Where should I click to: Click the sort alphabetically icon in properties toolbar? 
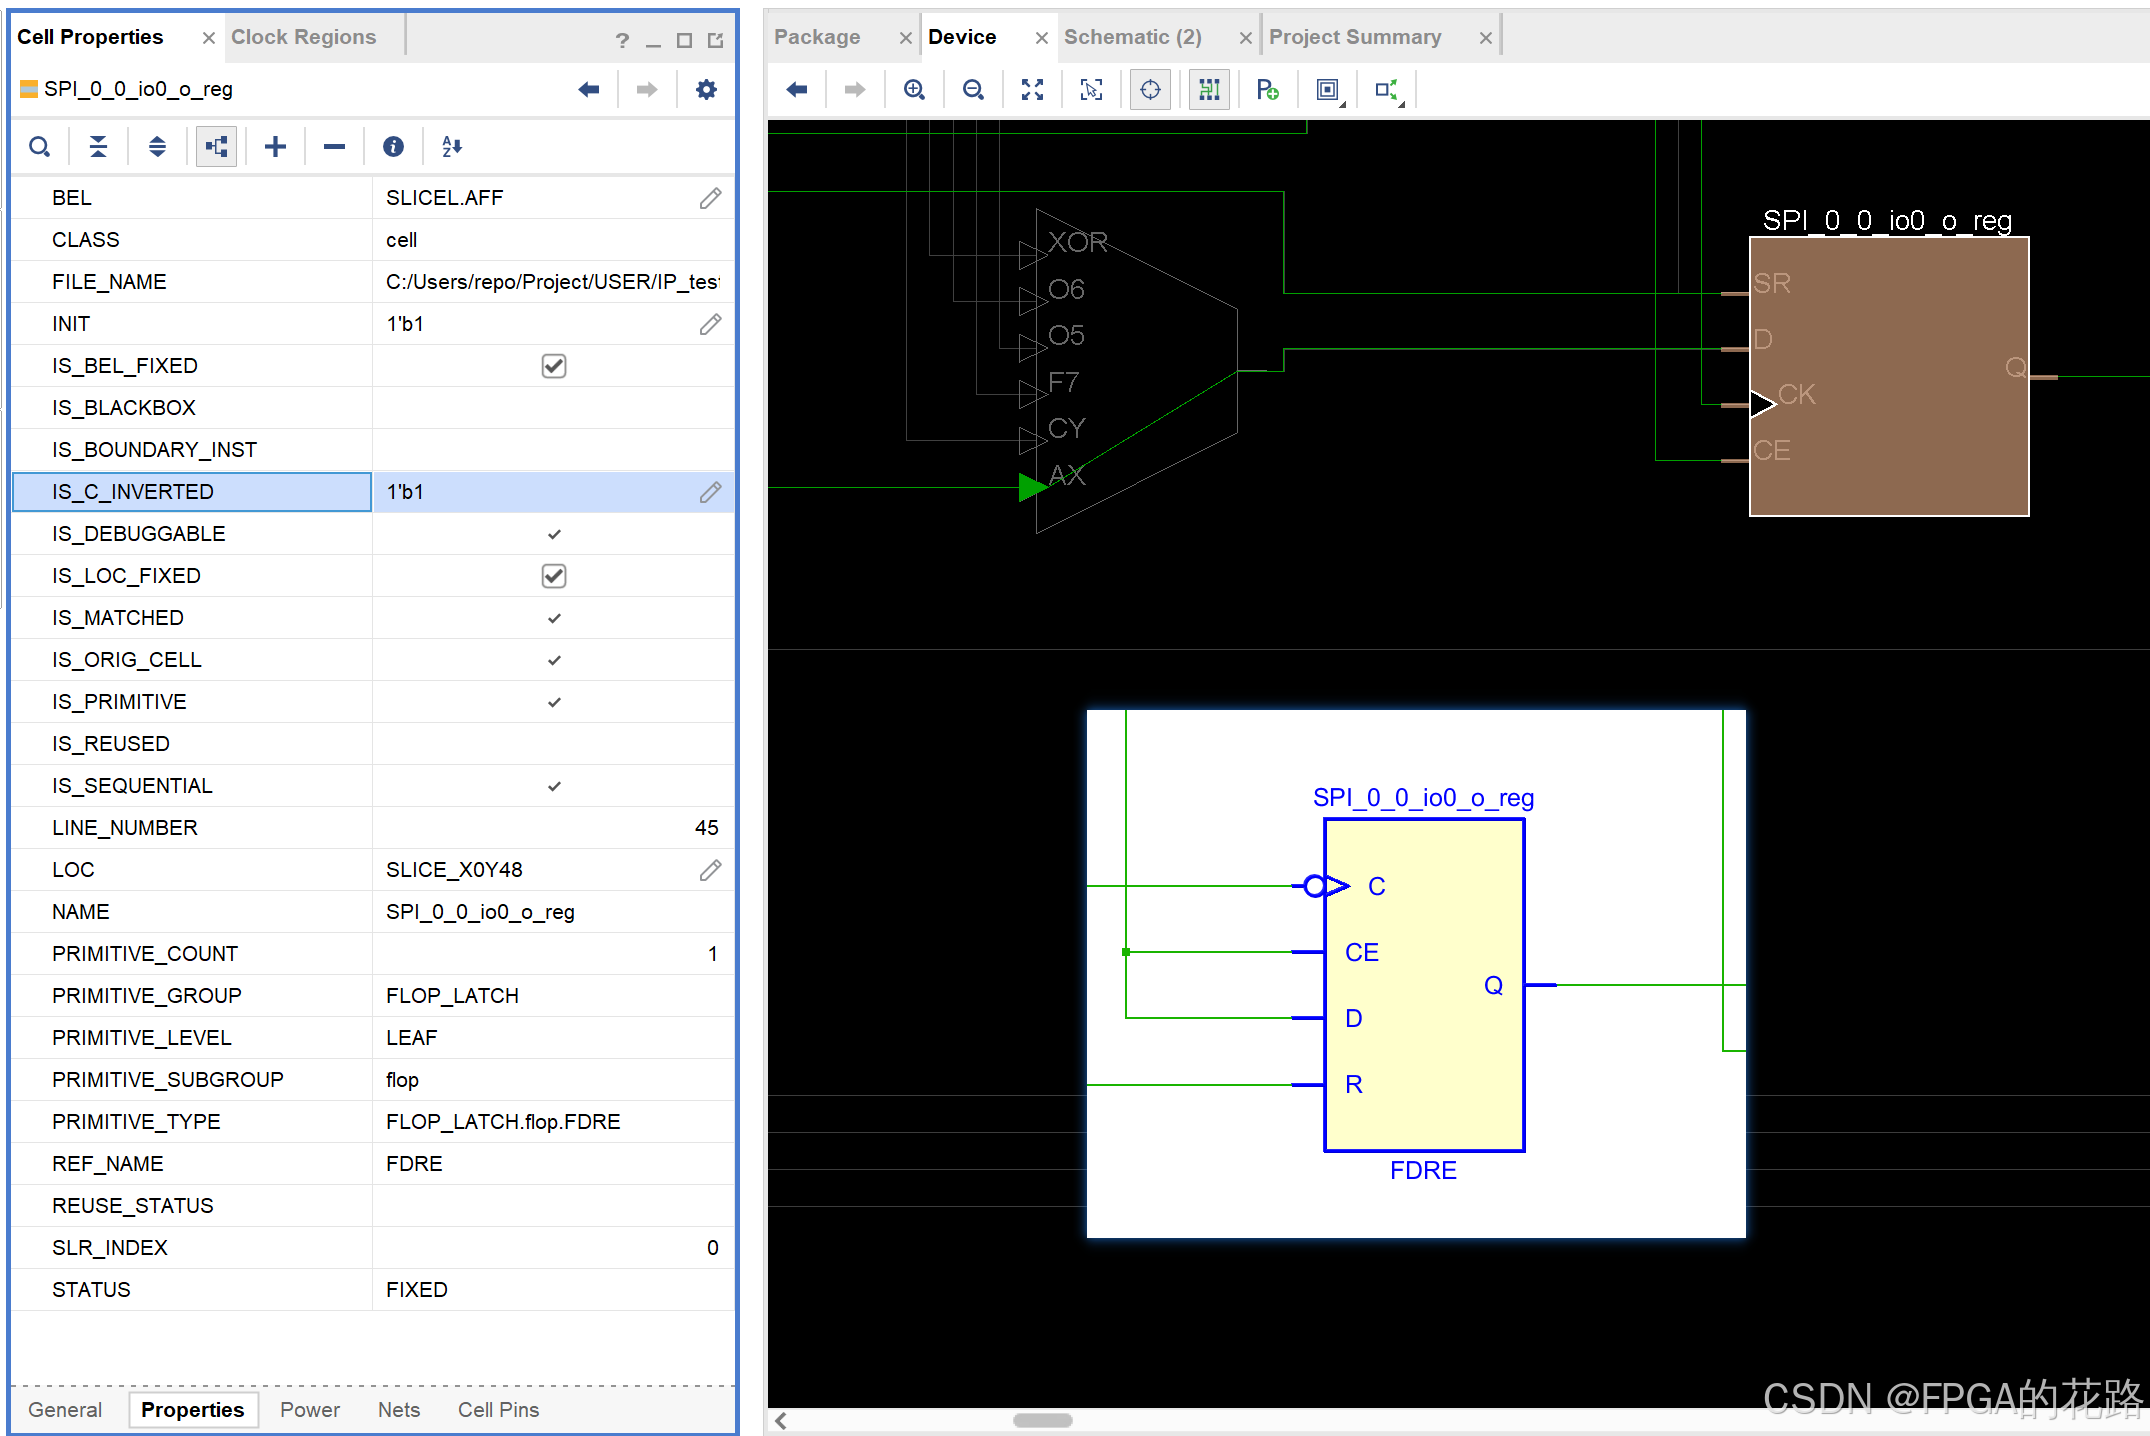pos(452,147)
